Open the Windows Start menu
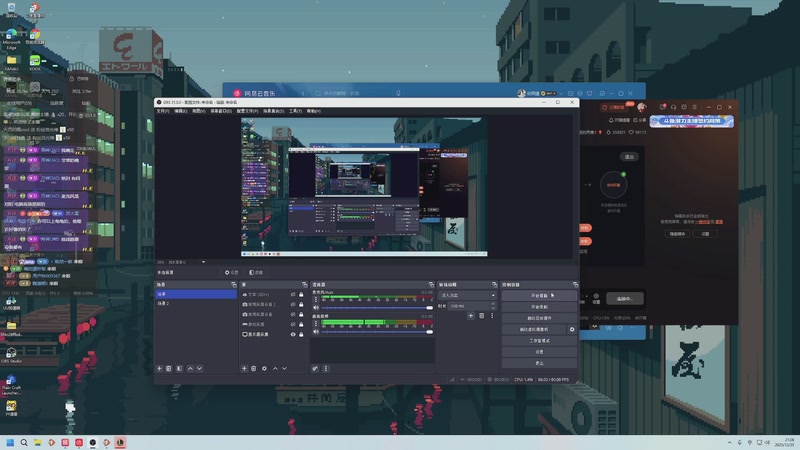The height and width of the screenshot is (450, 800). click(x=10, y=442)
